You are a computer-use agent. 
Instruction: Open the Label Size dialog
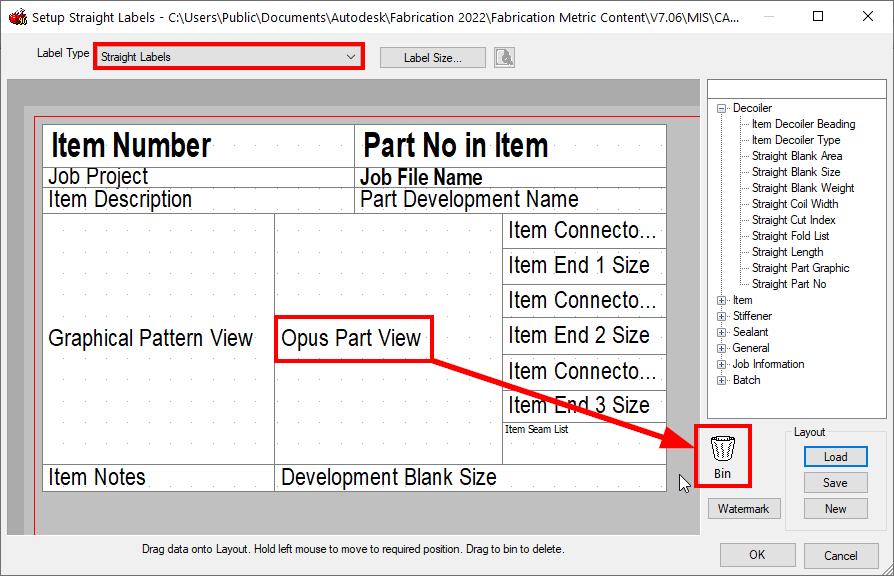432,56
